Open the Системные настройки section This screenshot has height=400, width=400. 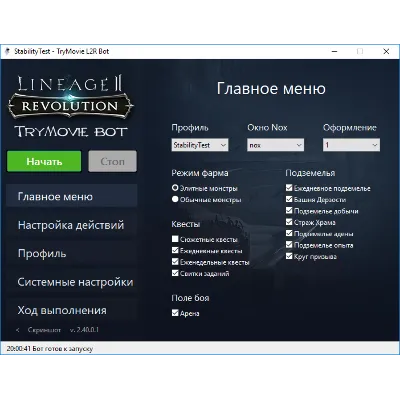[x=72, y=282]
